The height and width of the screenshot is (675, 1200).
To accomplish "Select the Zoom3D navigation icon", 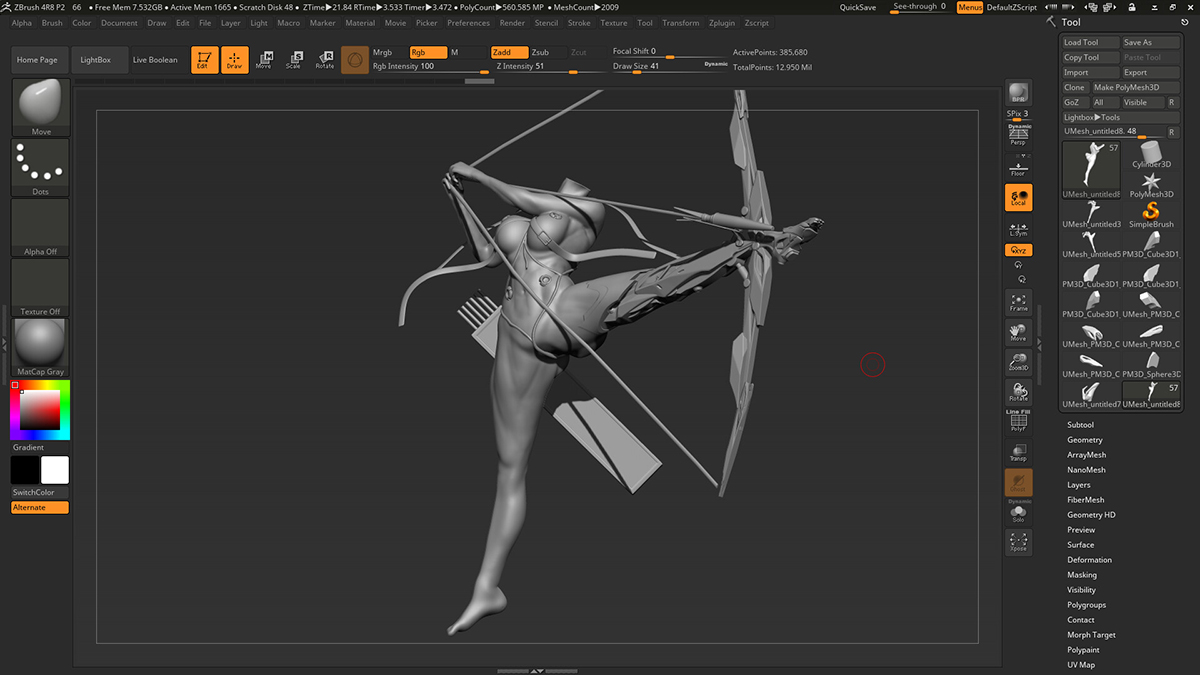I will 1018,362.
